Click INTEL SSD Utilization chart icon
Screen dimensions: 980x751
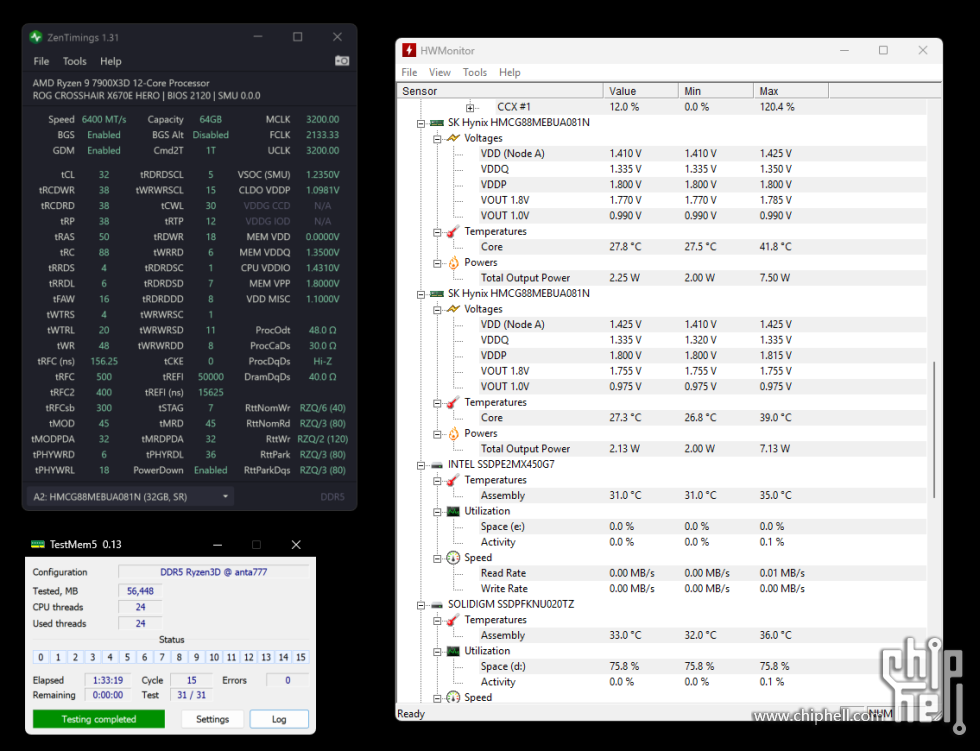click(453, 511)
